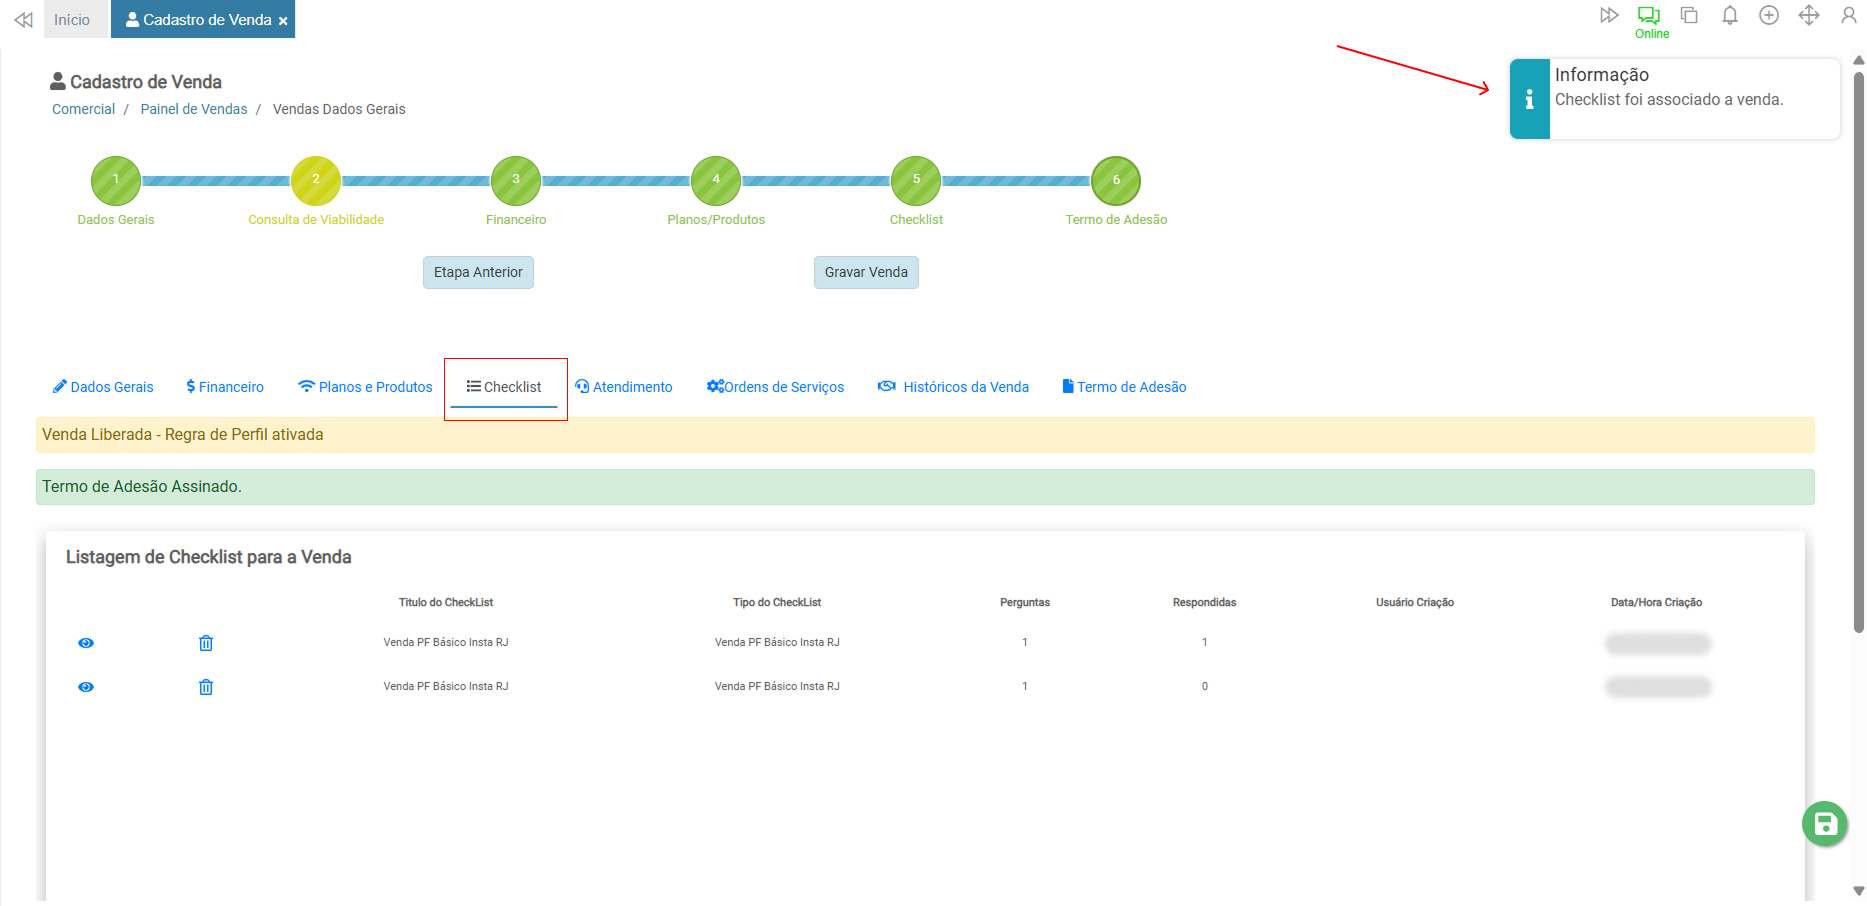This screenshot has width=1867, height=906.
Task: Click the Etapa Anterior button
Action: pyautogui.click(x=478, y=272)
